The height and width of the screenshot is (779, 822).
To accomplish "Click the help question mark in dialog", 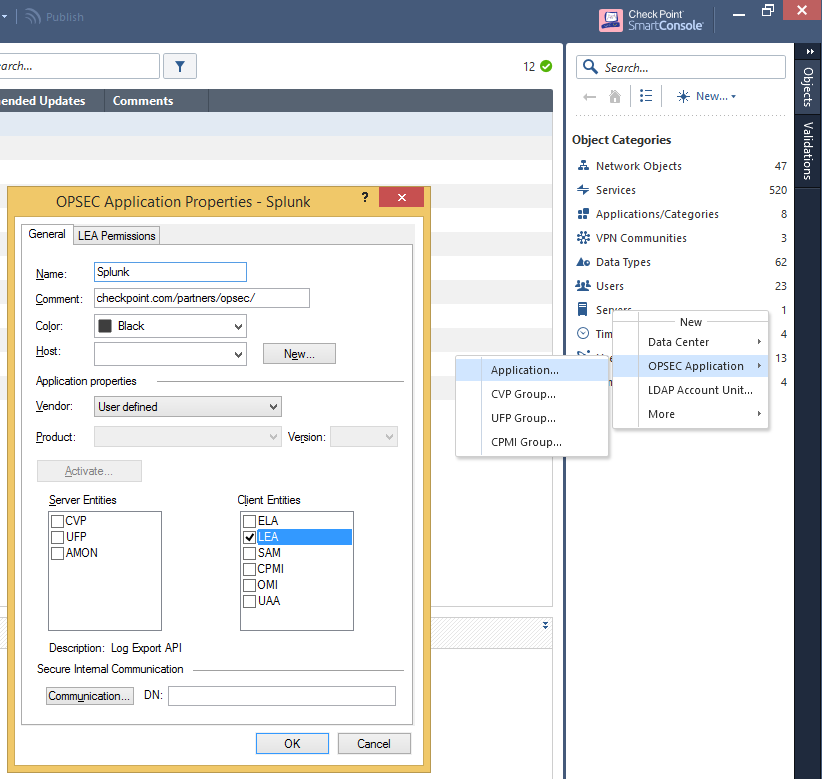I will (365, 197).
